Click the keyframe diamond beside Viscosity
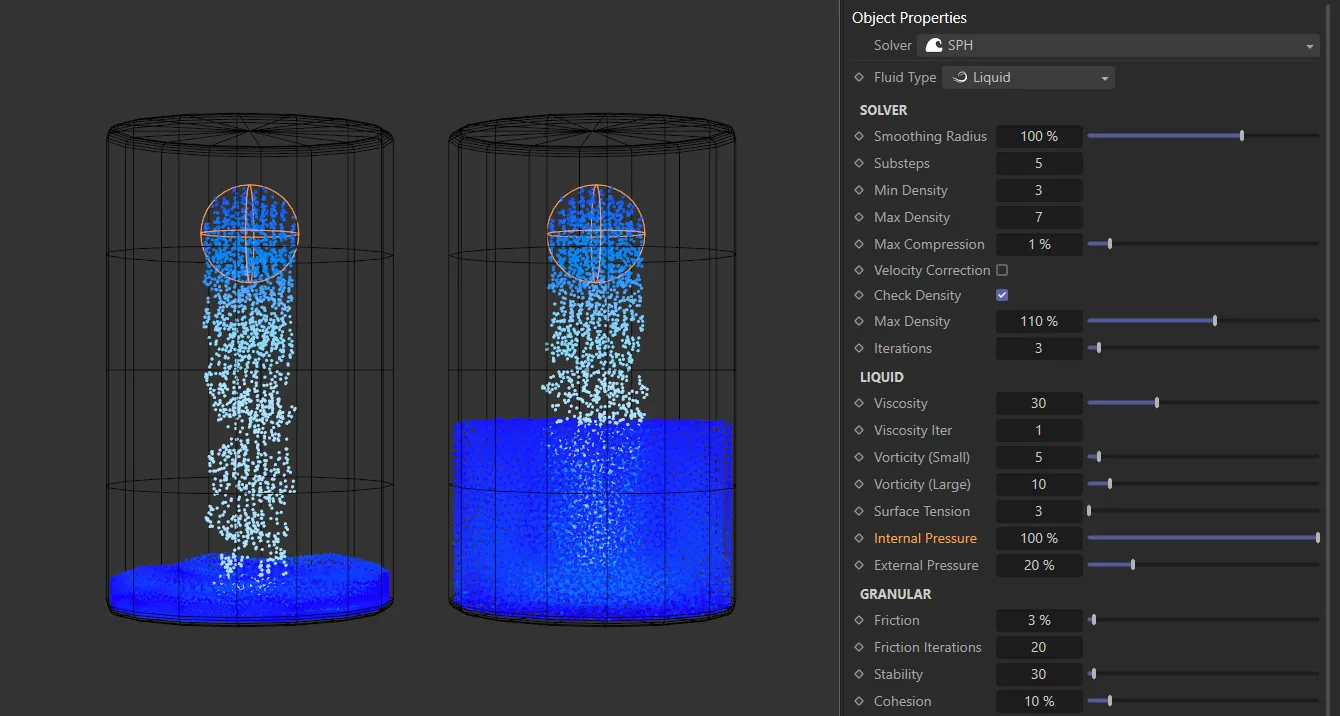This screenshot has width=1340, height=716. click(x=860, y=403)
